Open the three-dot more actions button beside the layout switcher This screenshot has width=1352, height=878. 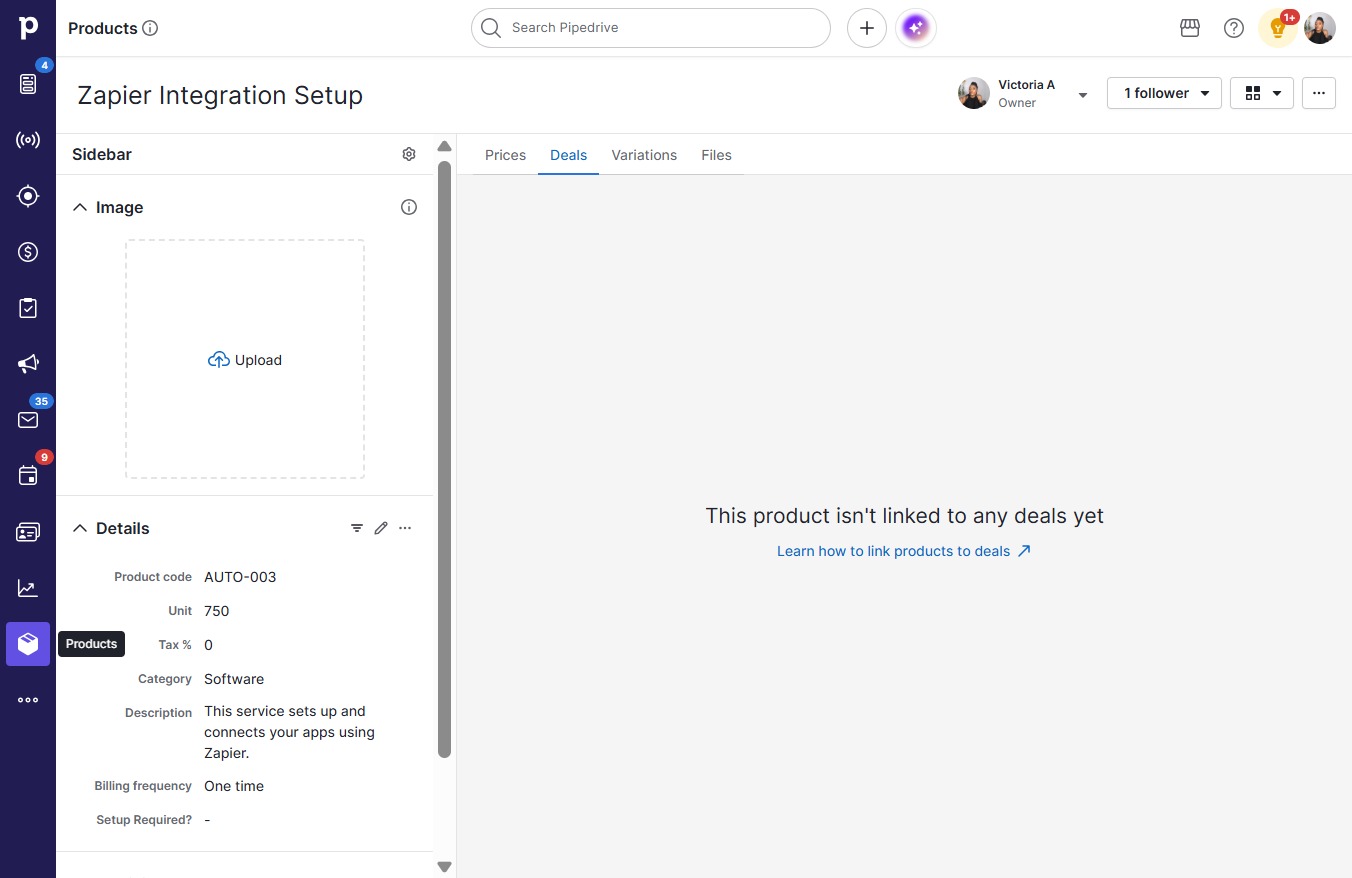coord(1319,93)
